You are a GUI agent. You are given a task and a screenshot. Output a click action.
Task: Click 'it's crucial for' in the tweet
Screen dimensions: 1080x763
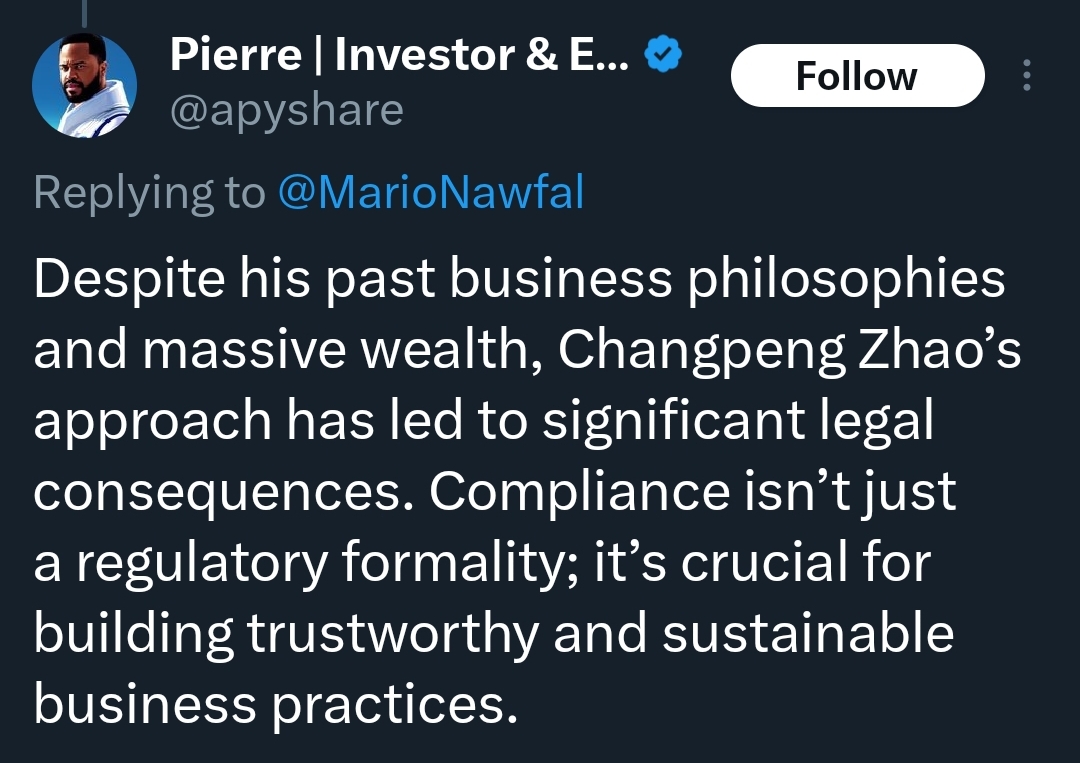[x=762, y=561]
